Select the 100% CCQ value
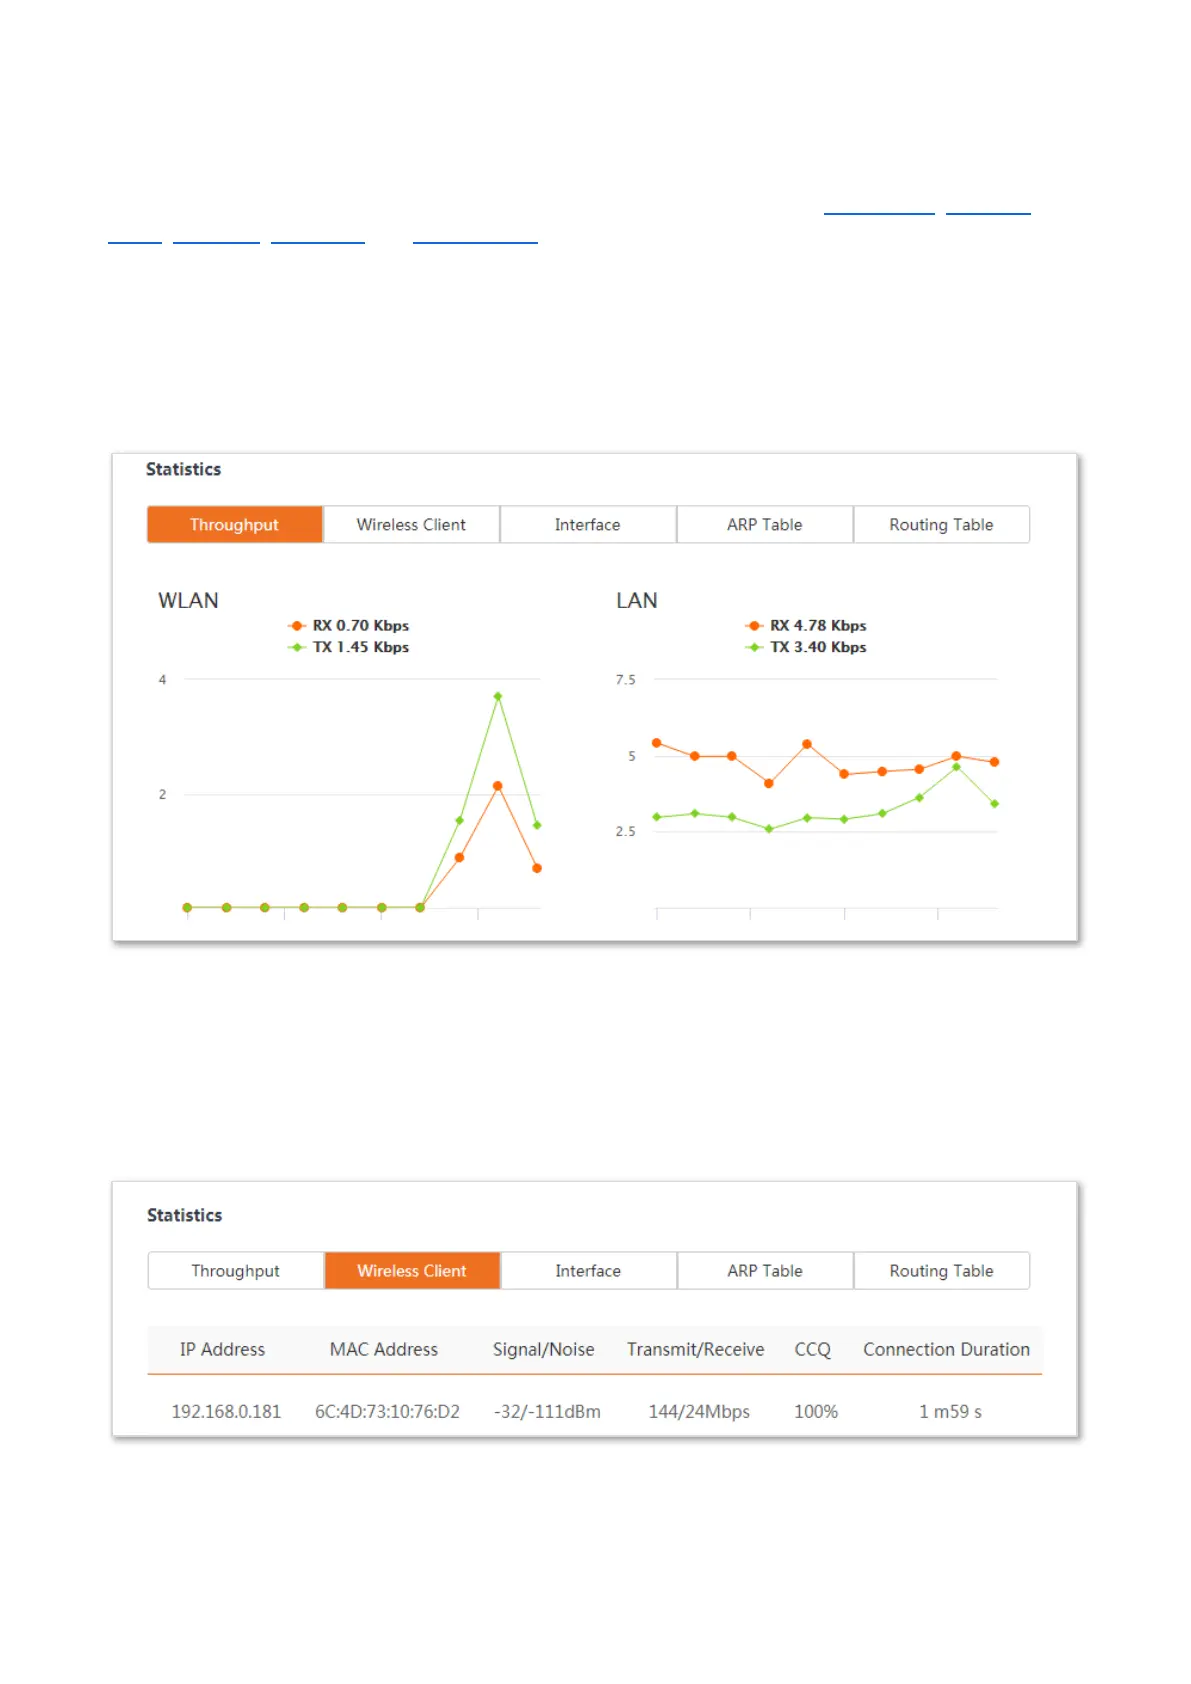 click(x=816, y=1411)
